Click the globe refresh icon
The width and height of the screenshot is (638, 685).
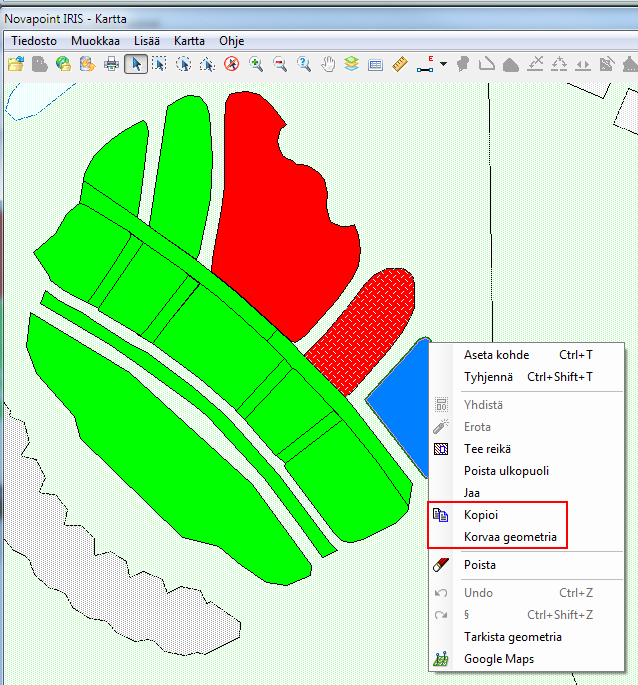87,64
